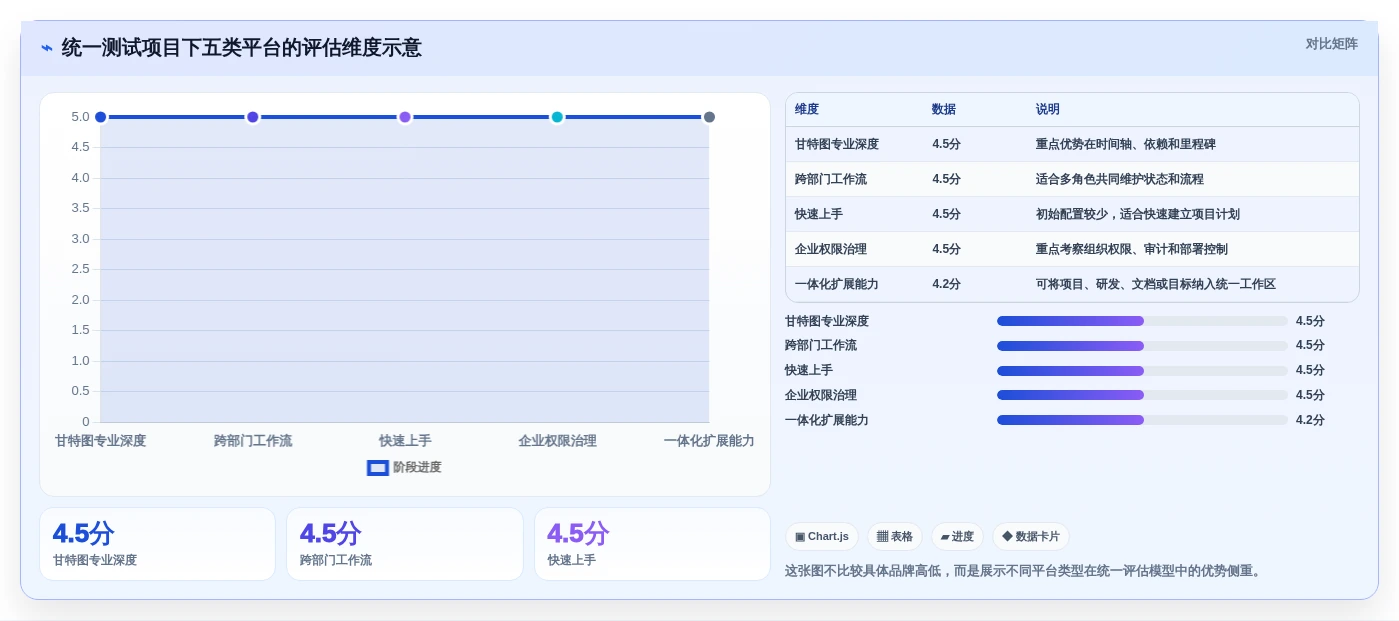
Task: Click the 甘特图专业深度 chart axis label
Action: [100, 441]
